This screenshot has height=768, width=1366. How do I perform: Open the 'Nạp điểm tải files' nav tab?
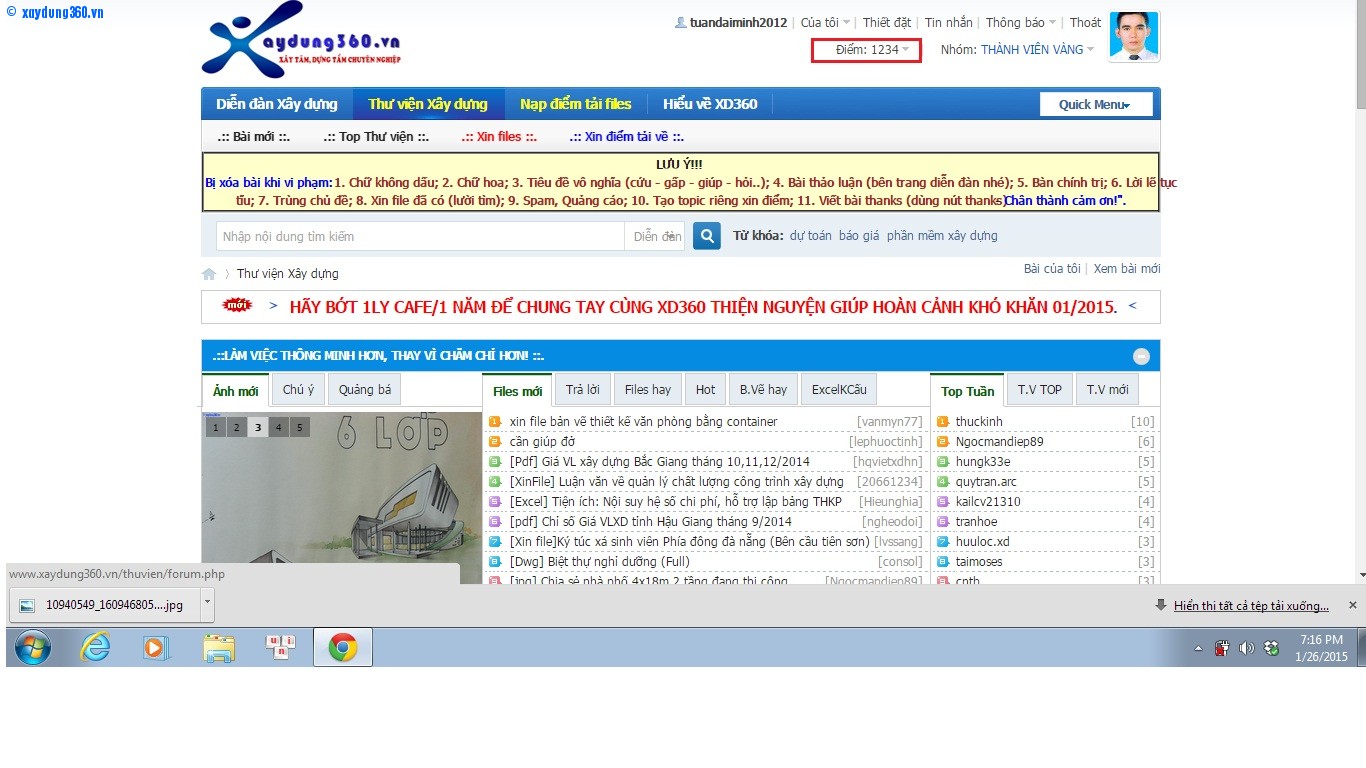(576, 104)
